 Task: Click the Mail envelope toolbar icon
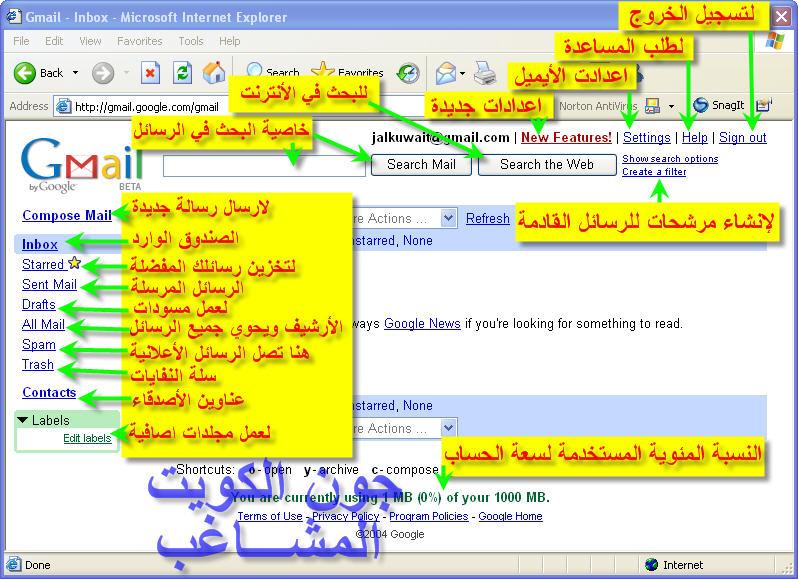444,73
